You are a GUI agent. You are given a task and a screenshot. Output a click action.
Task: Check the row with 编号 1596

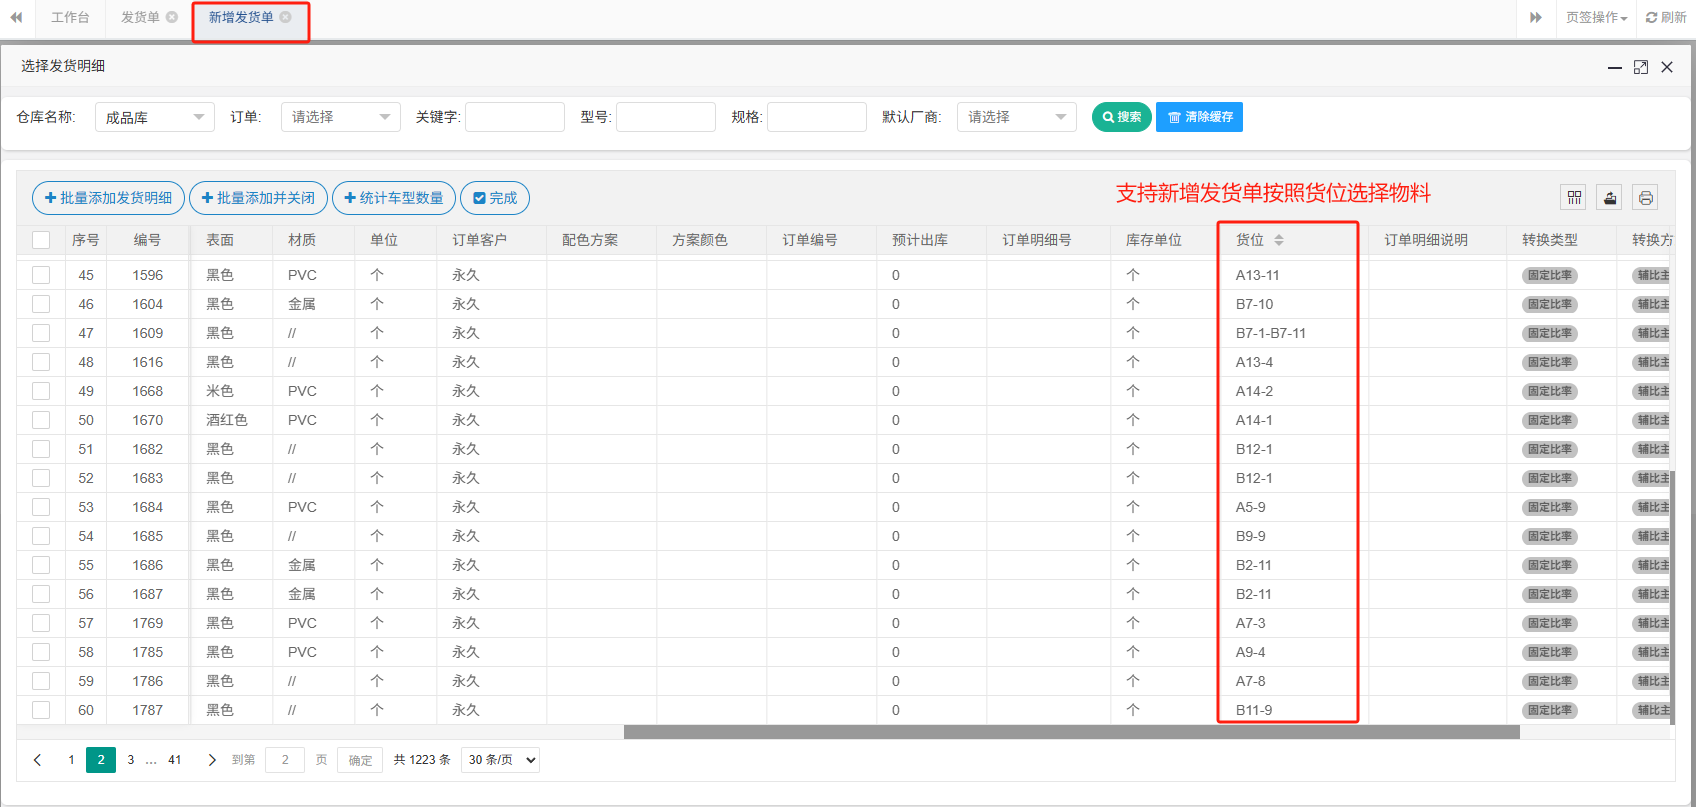41,275
